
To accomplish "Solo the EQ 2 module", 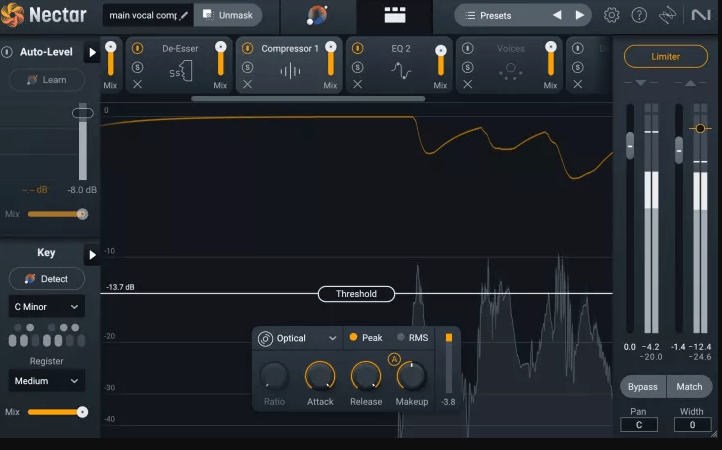I will [357, 67].
